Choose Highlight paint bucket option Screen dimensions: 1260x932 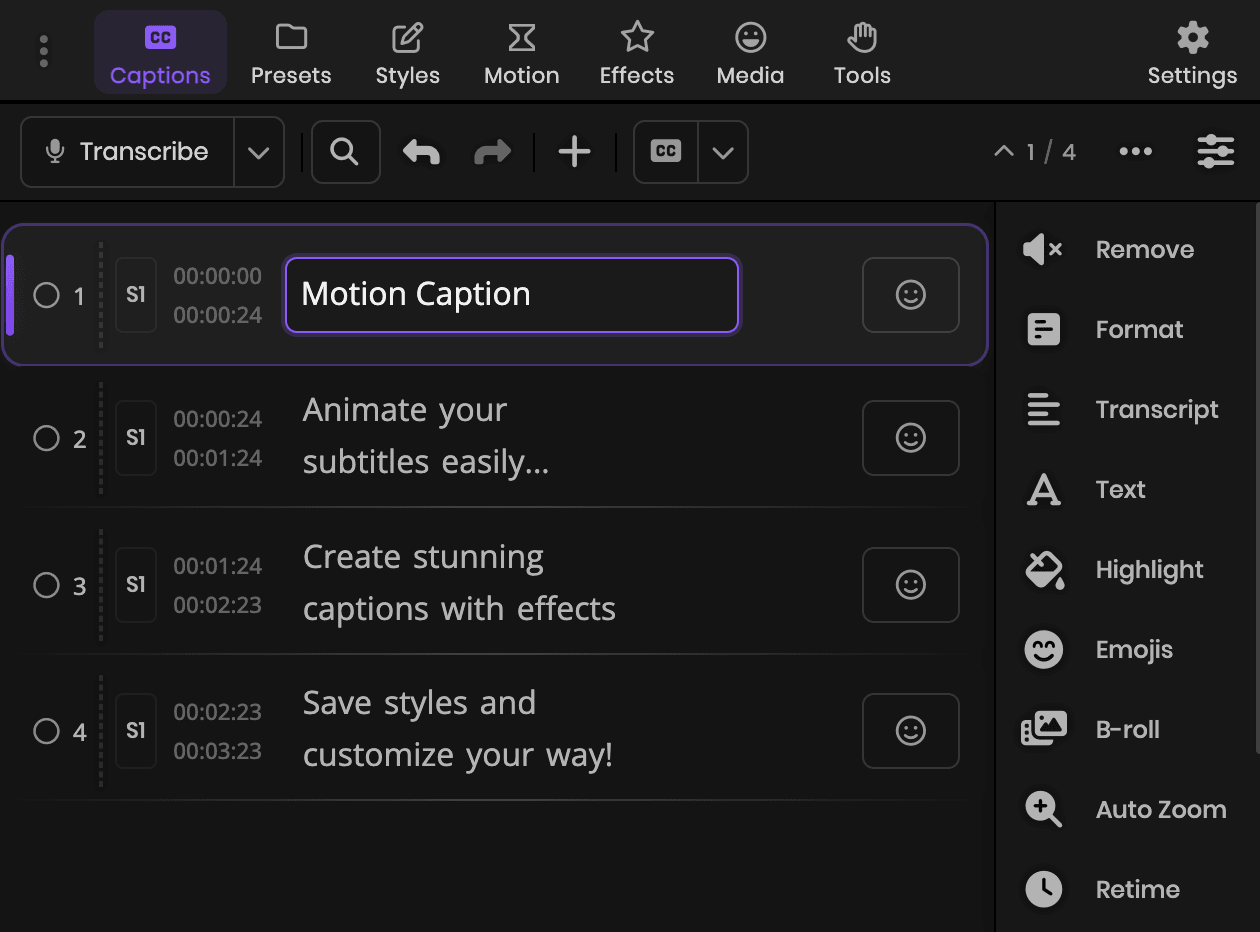click(x=1114, y=570)
